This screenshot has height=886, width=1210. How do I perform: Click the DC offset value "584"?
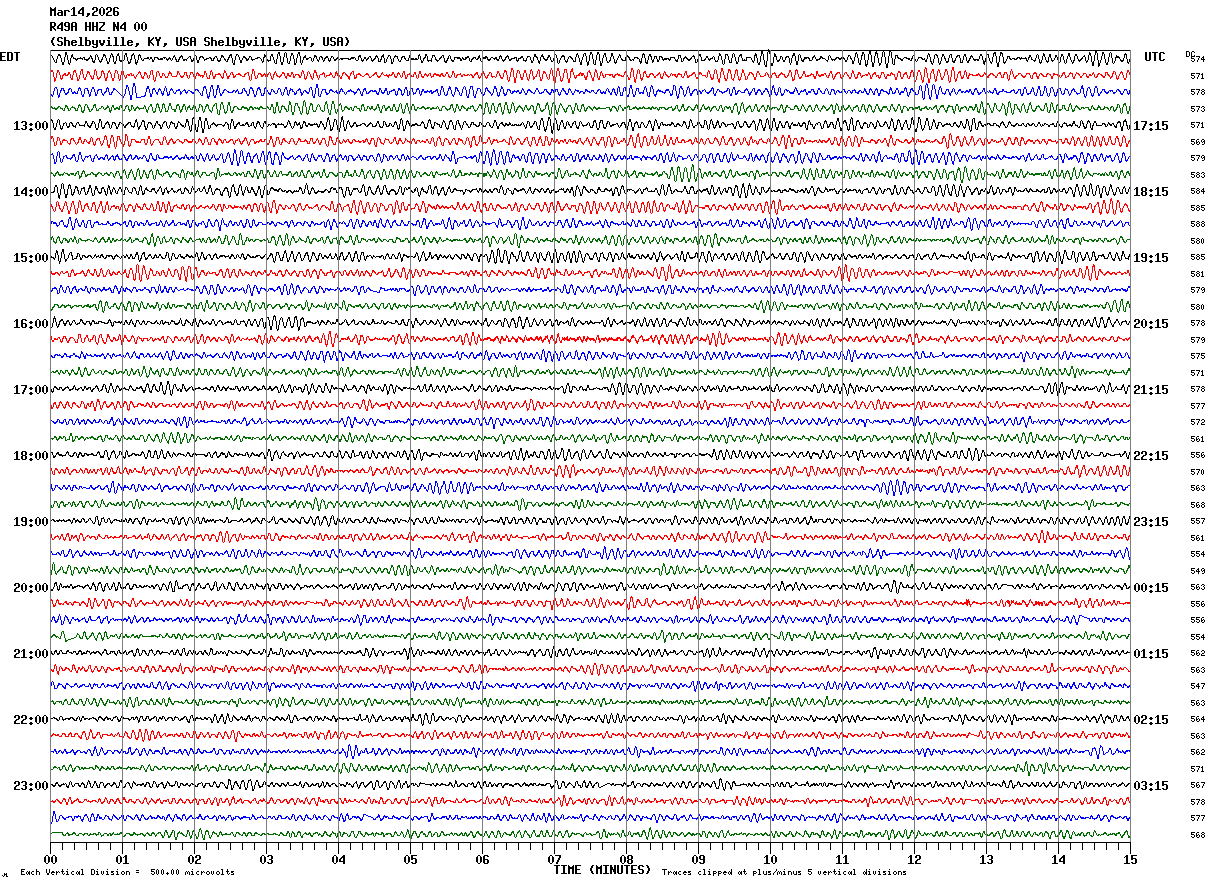(1197, 192)
